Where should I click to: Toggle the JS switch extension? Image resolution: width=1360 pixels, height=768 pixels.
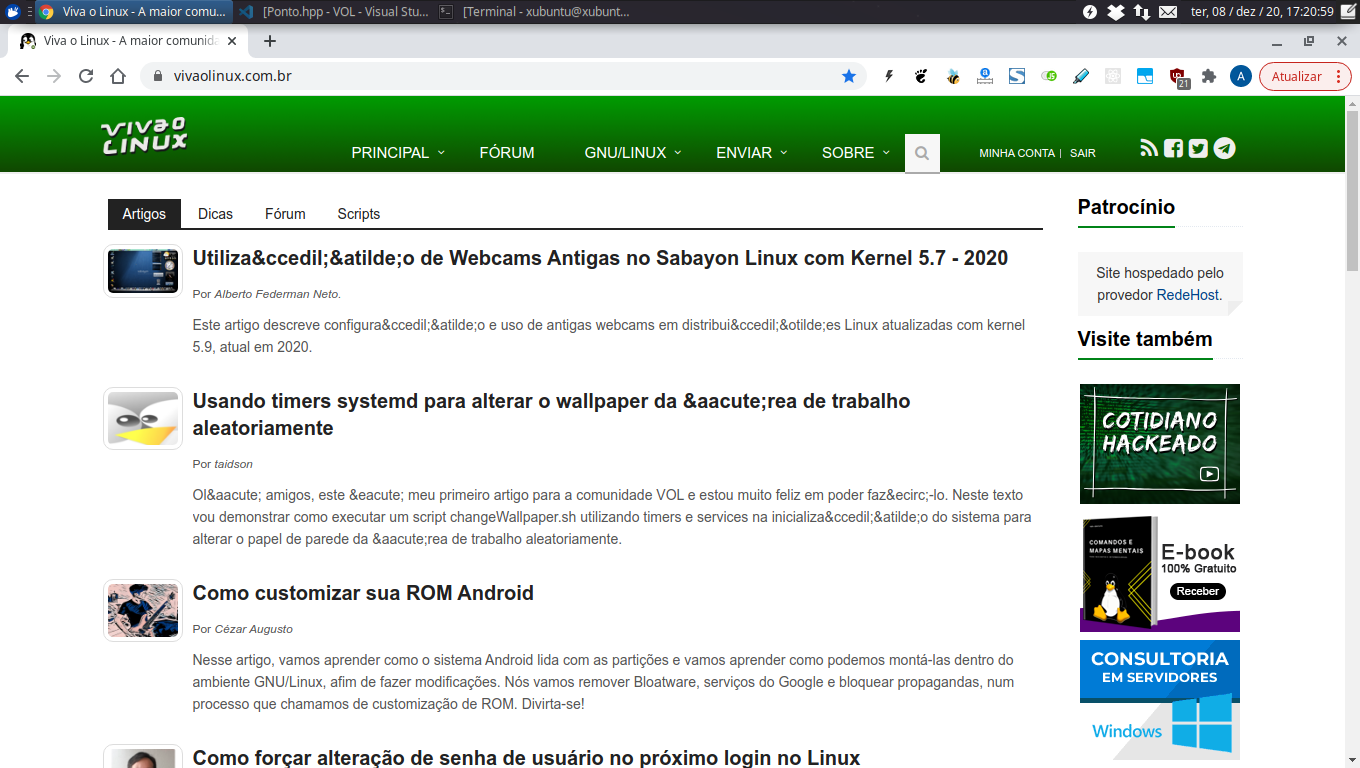(x=1049, y=76)
